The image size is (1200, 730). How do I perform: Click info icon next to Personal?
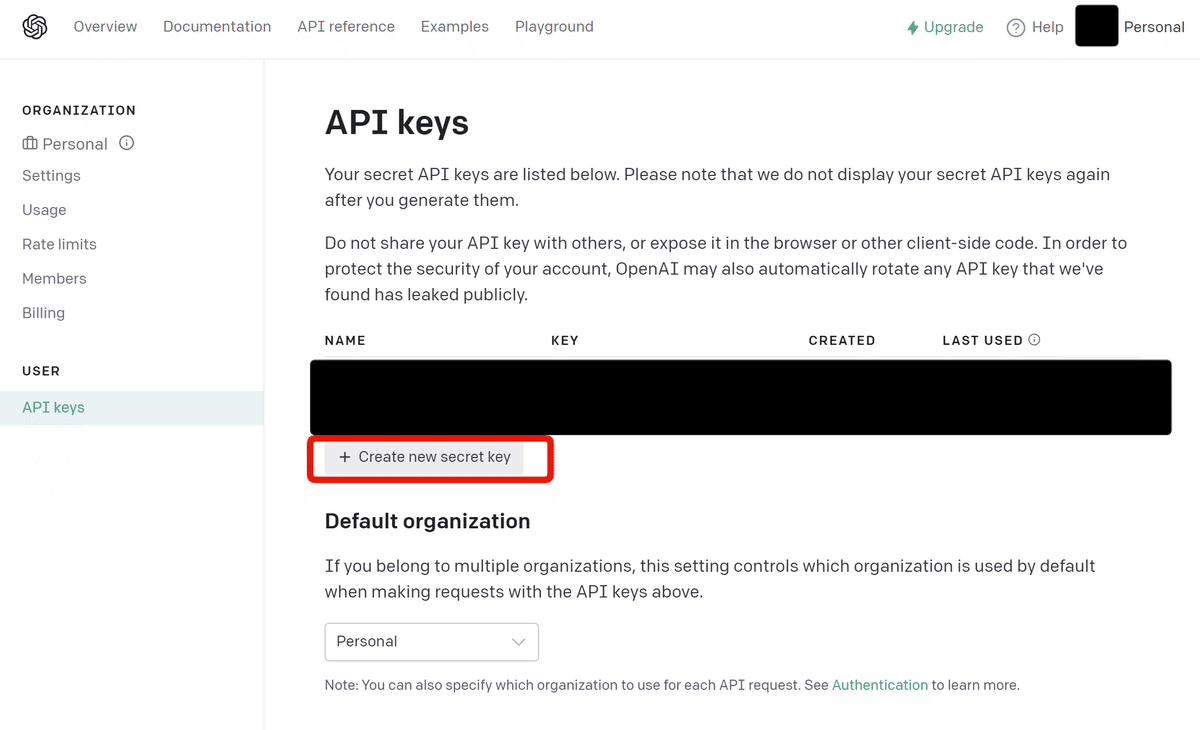[126, 143]
